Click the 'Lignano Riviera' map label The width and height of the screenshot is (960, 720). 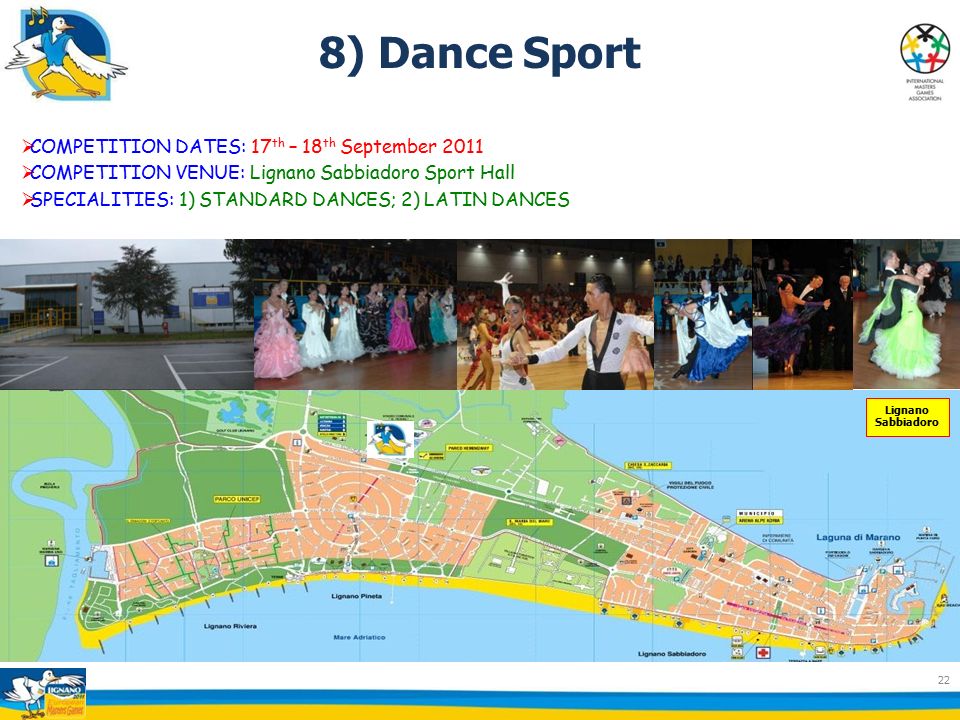(x=230, y=626)
